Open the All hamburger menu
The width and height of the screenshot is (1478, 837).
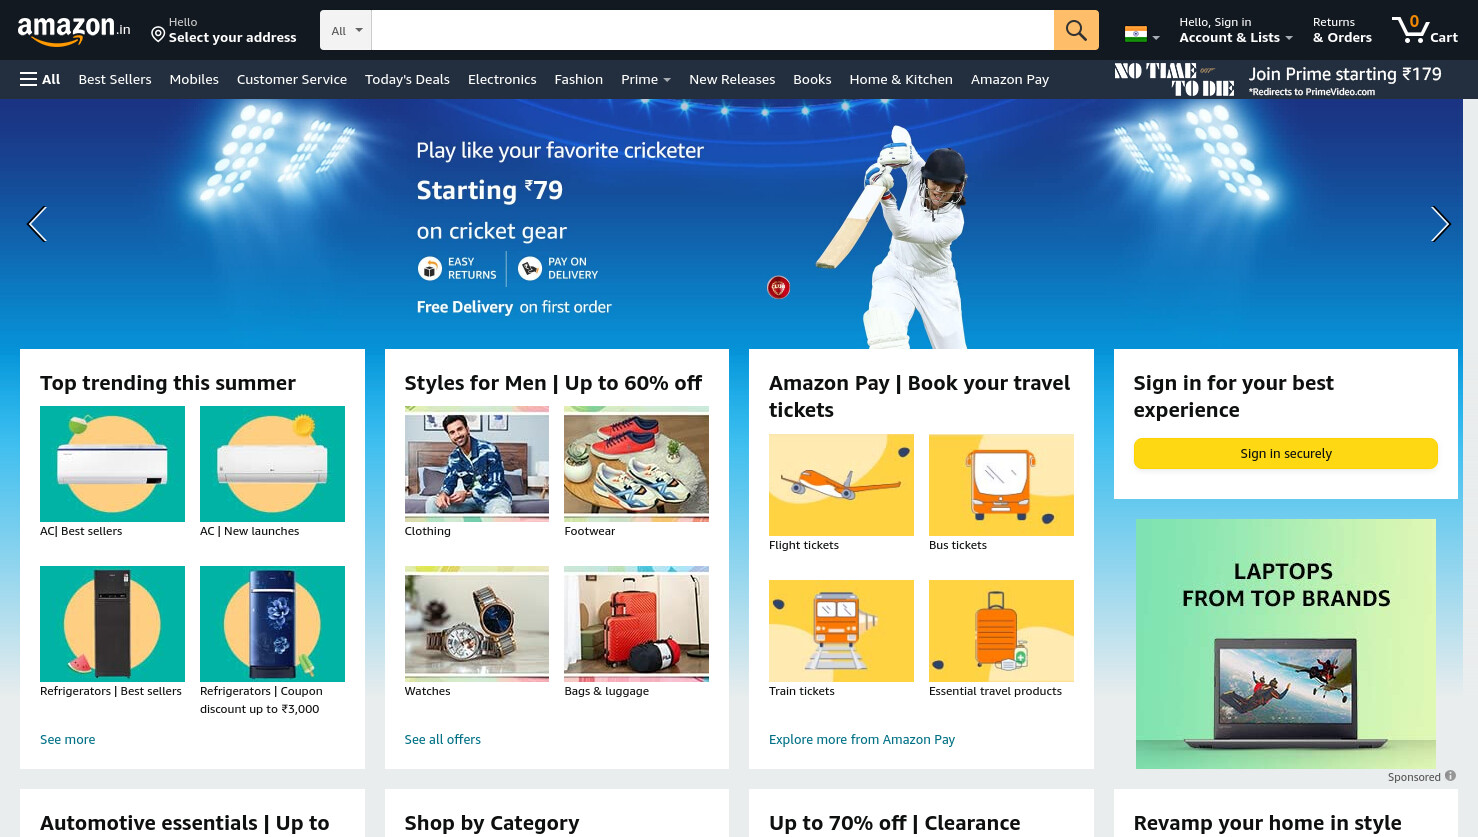tap(40, 79)
